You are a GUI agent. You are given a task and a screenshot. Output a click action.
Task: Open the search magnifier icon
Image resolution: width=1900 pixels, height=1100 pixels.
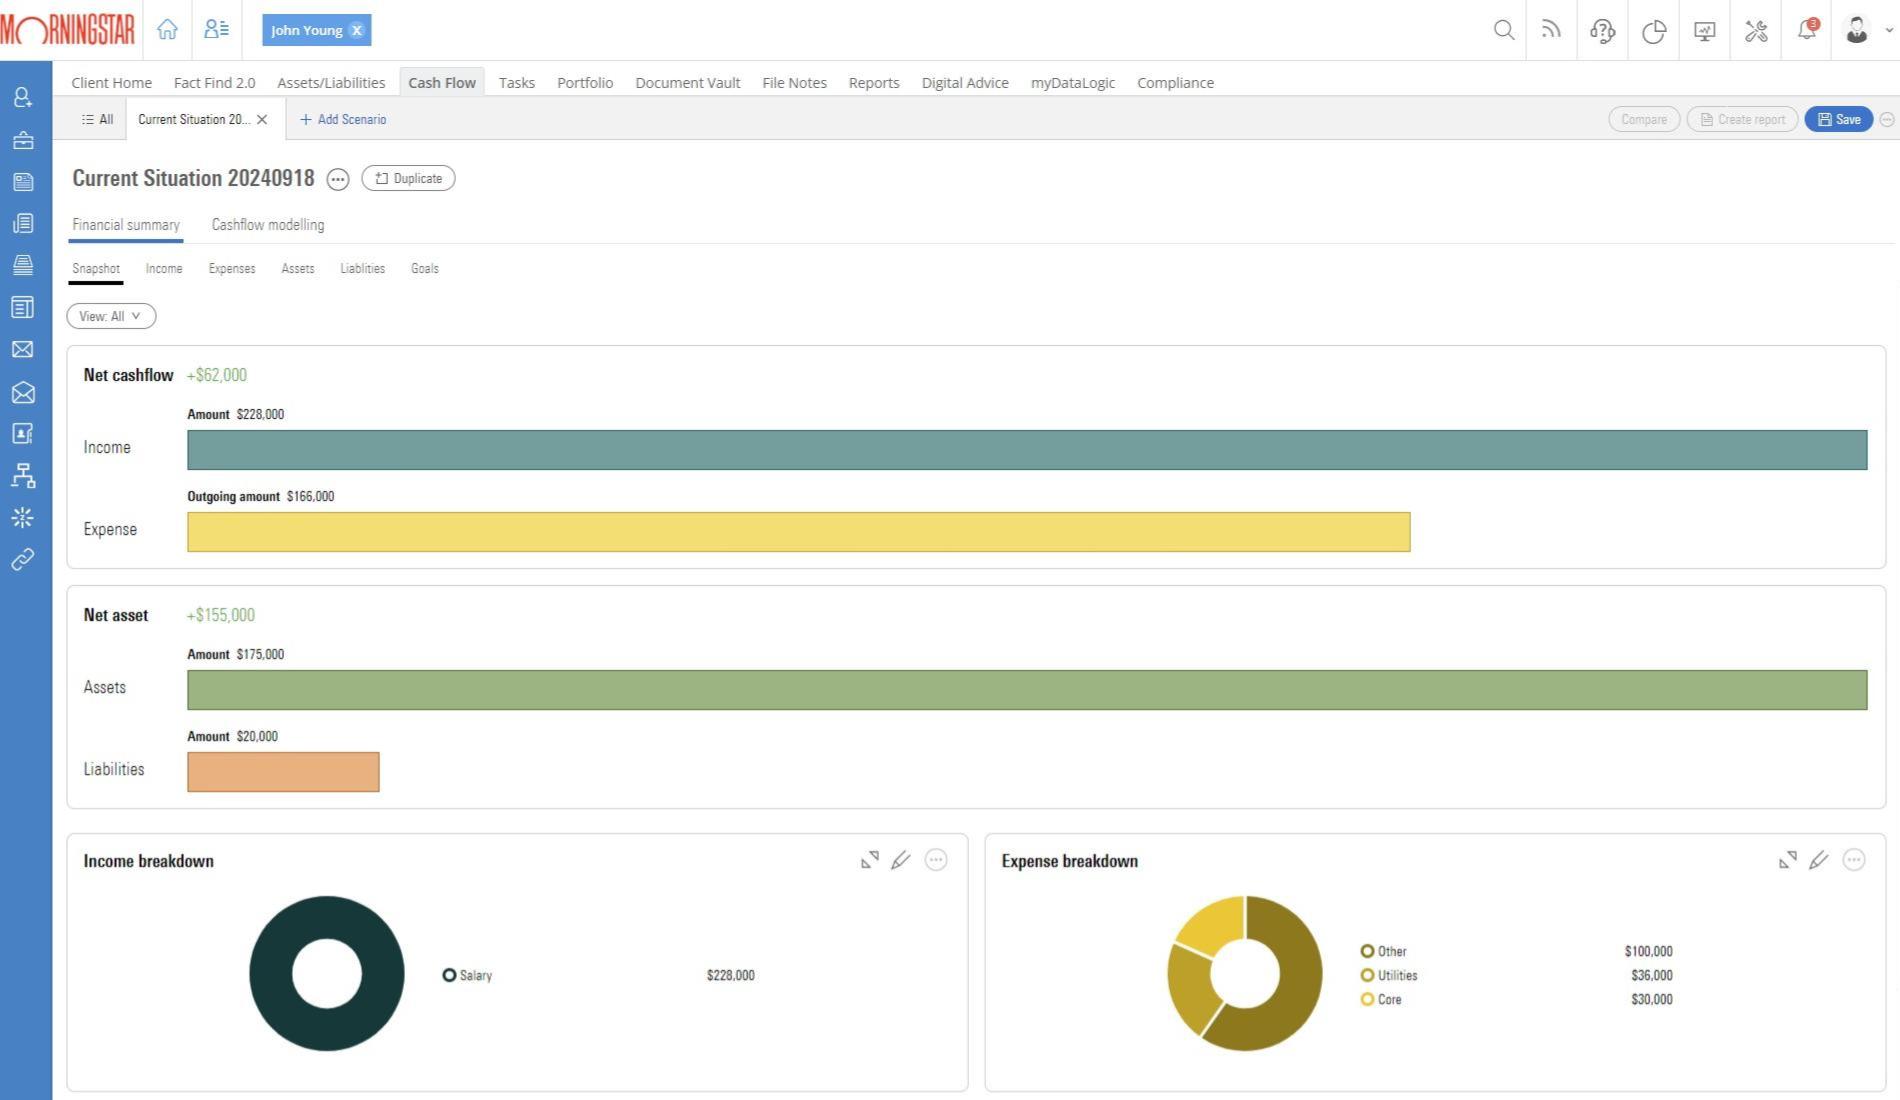pos(1503,30)
